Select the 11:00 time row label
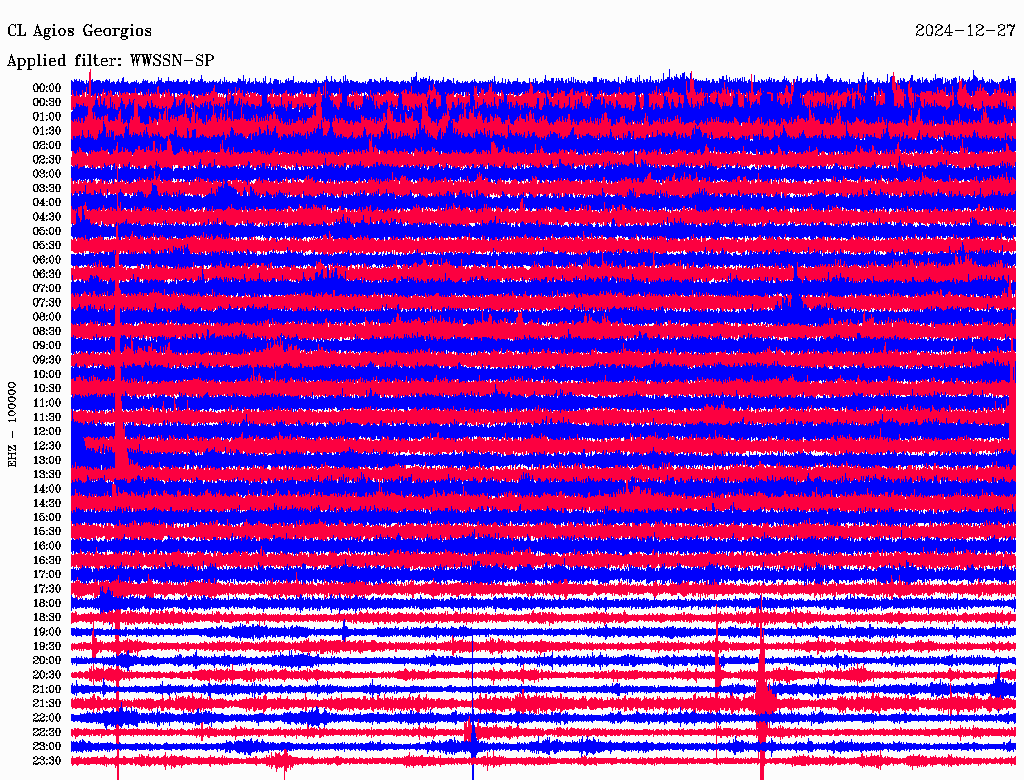 point(47,403)
